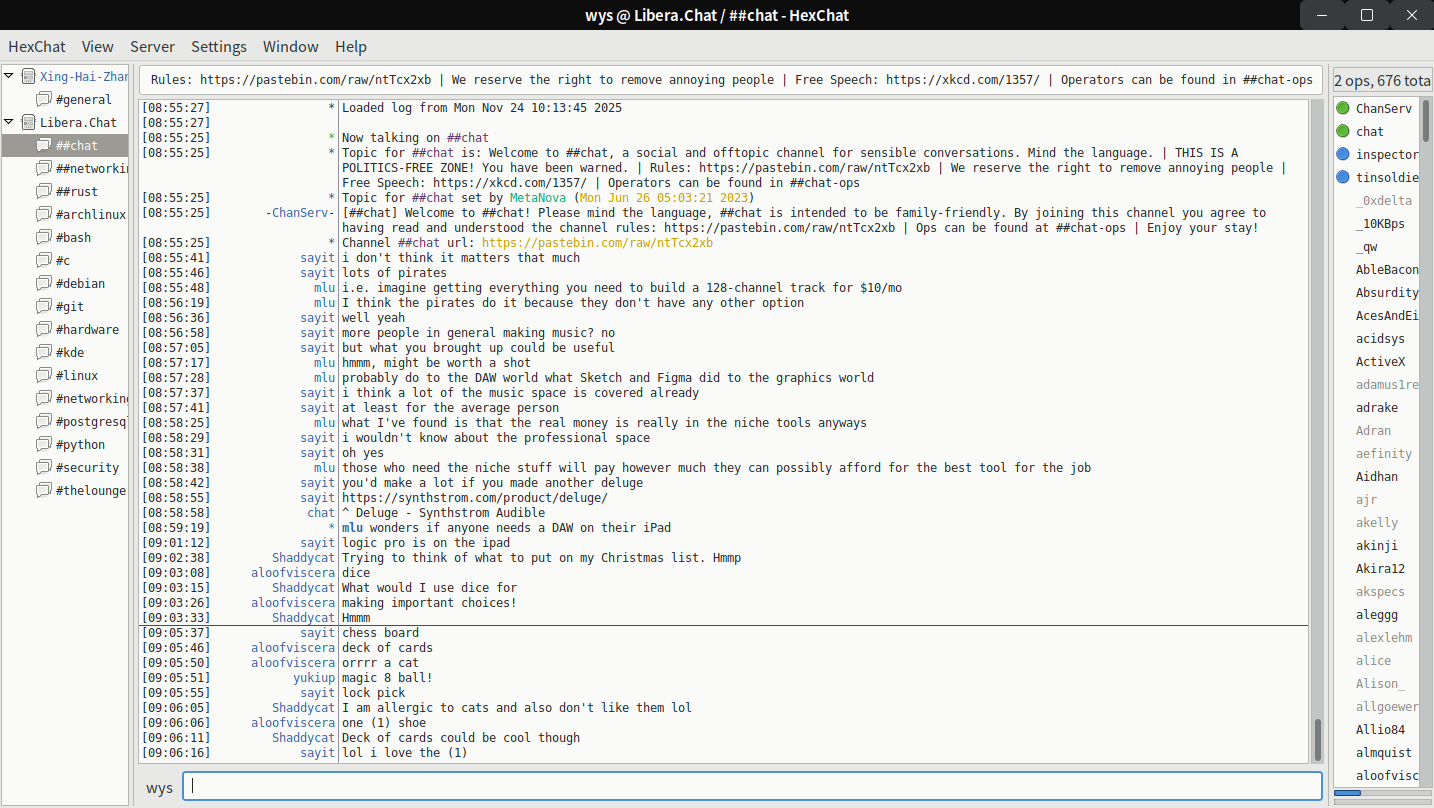
Task: Click the Libera.Chat server icon
Action: click(28, 122)
